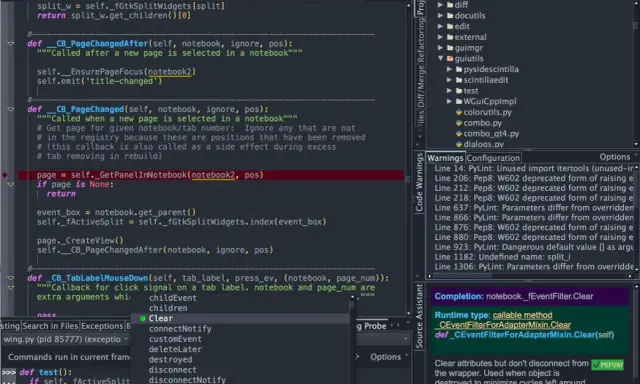Select the Diff/Merge vertical tab

(x=420, y=87)
